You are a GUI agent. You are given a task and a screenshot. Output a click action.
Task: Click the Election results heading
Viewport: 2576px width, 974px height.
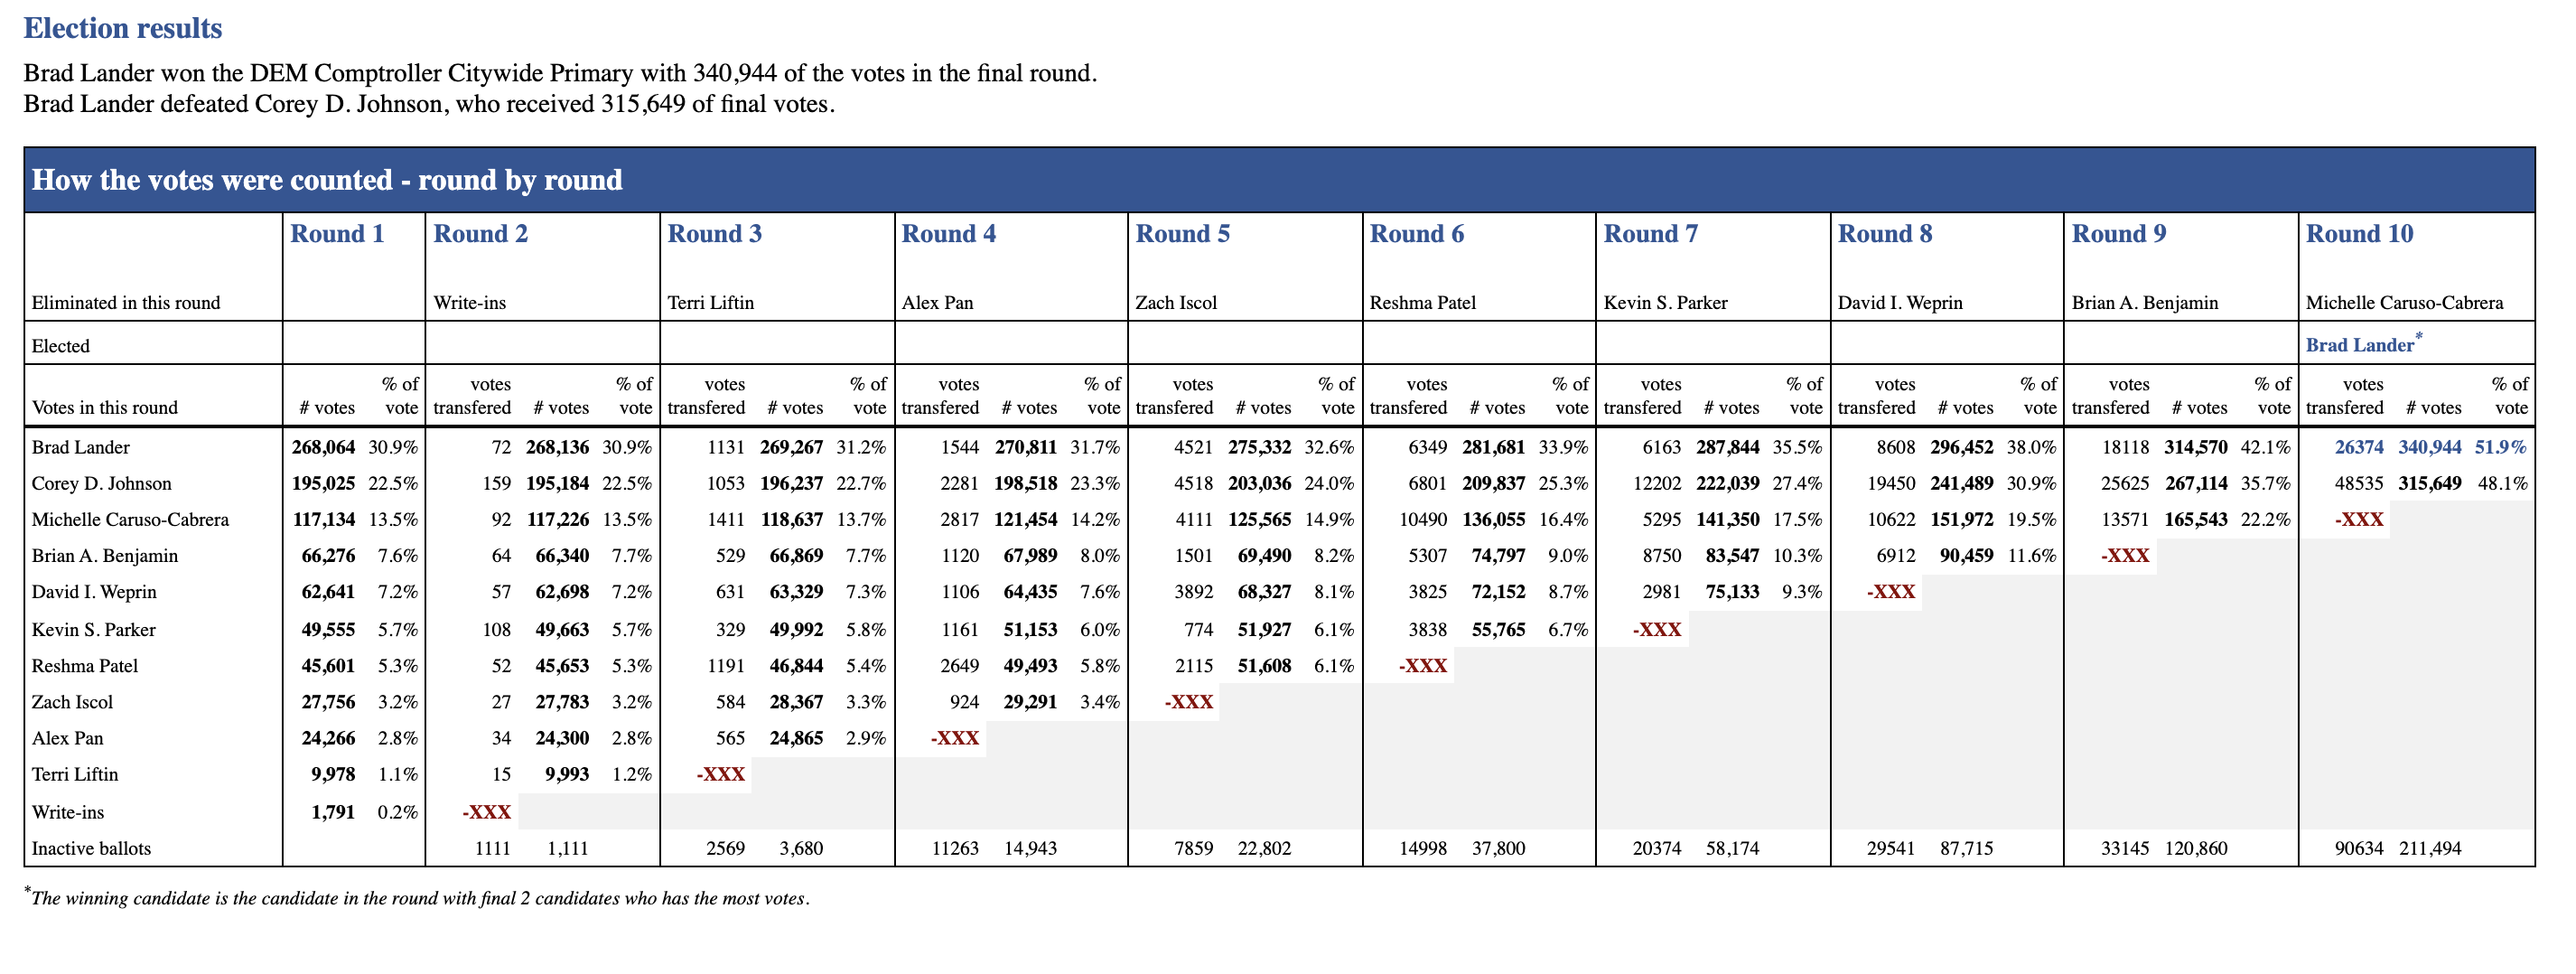123,28
